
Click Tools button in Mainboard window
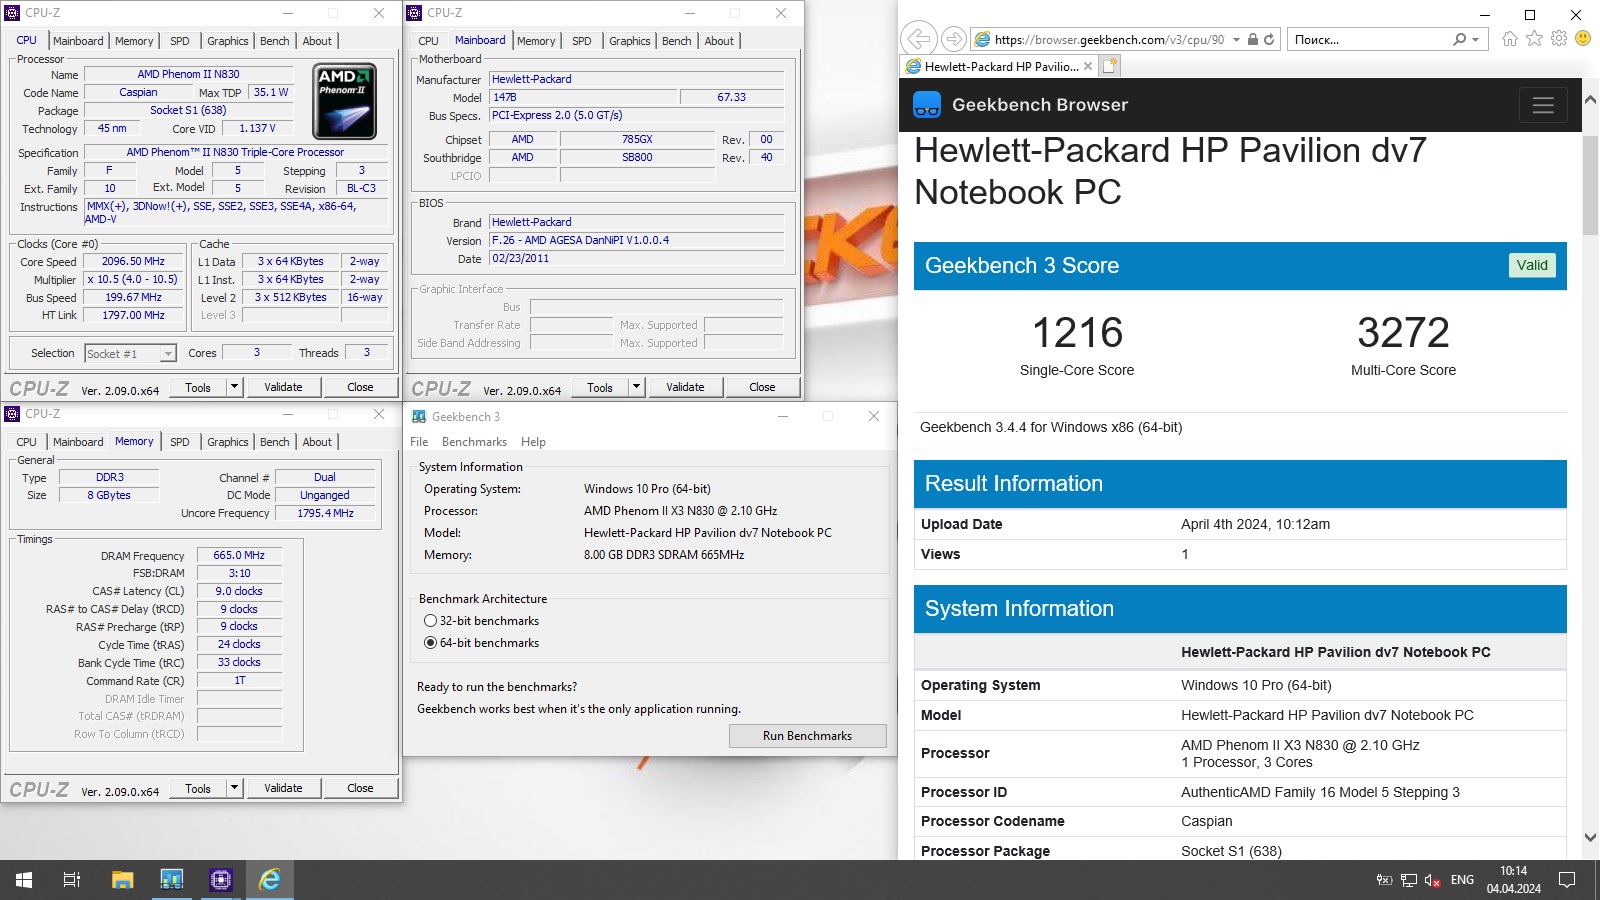pyautogui.click(x=600, y=387)
